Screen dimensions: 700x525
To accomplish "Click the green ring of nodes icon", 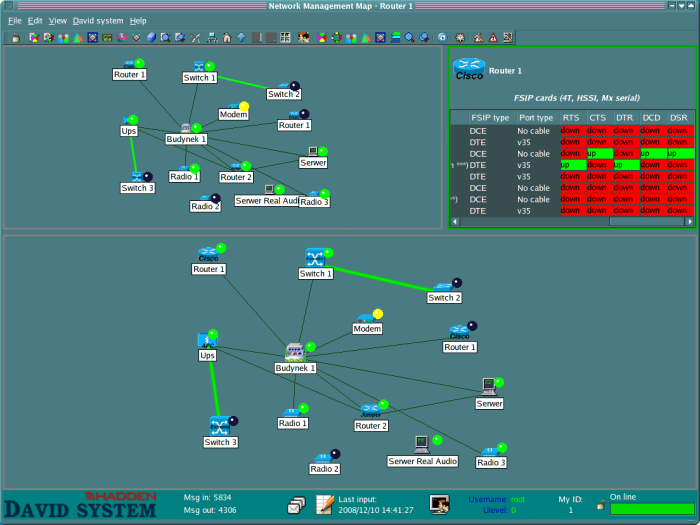I will pos(337,38).
